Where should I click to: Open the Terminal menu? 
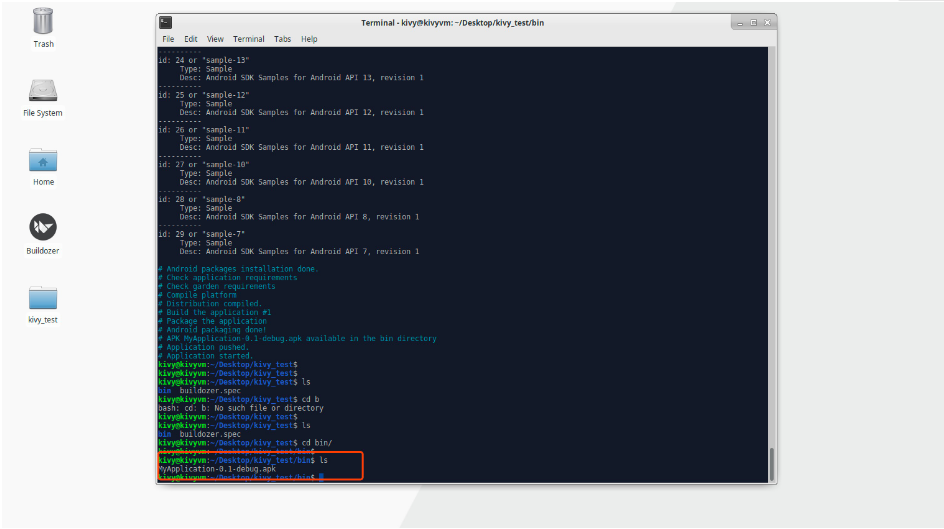249,39
